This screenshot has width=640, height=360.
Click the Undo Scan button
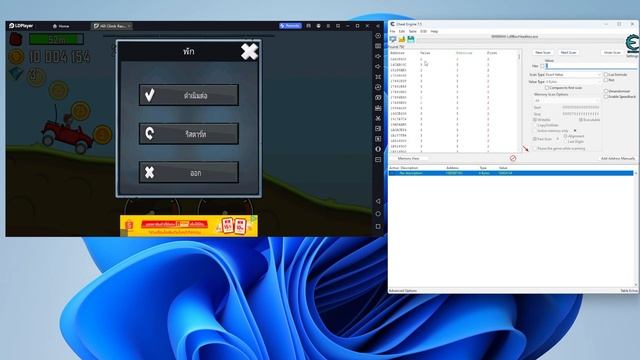(612, 52)
